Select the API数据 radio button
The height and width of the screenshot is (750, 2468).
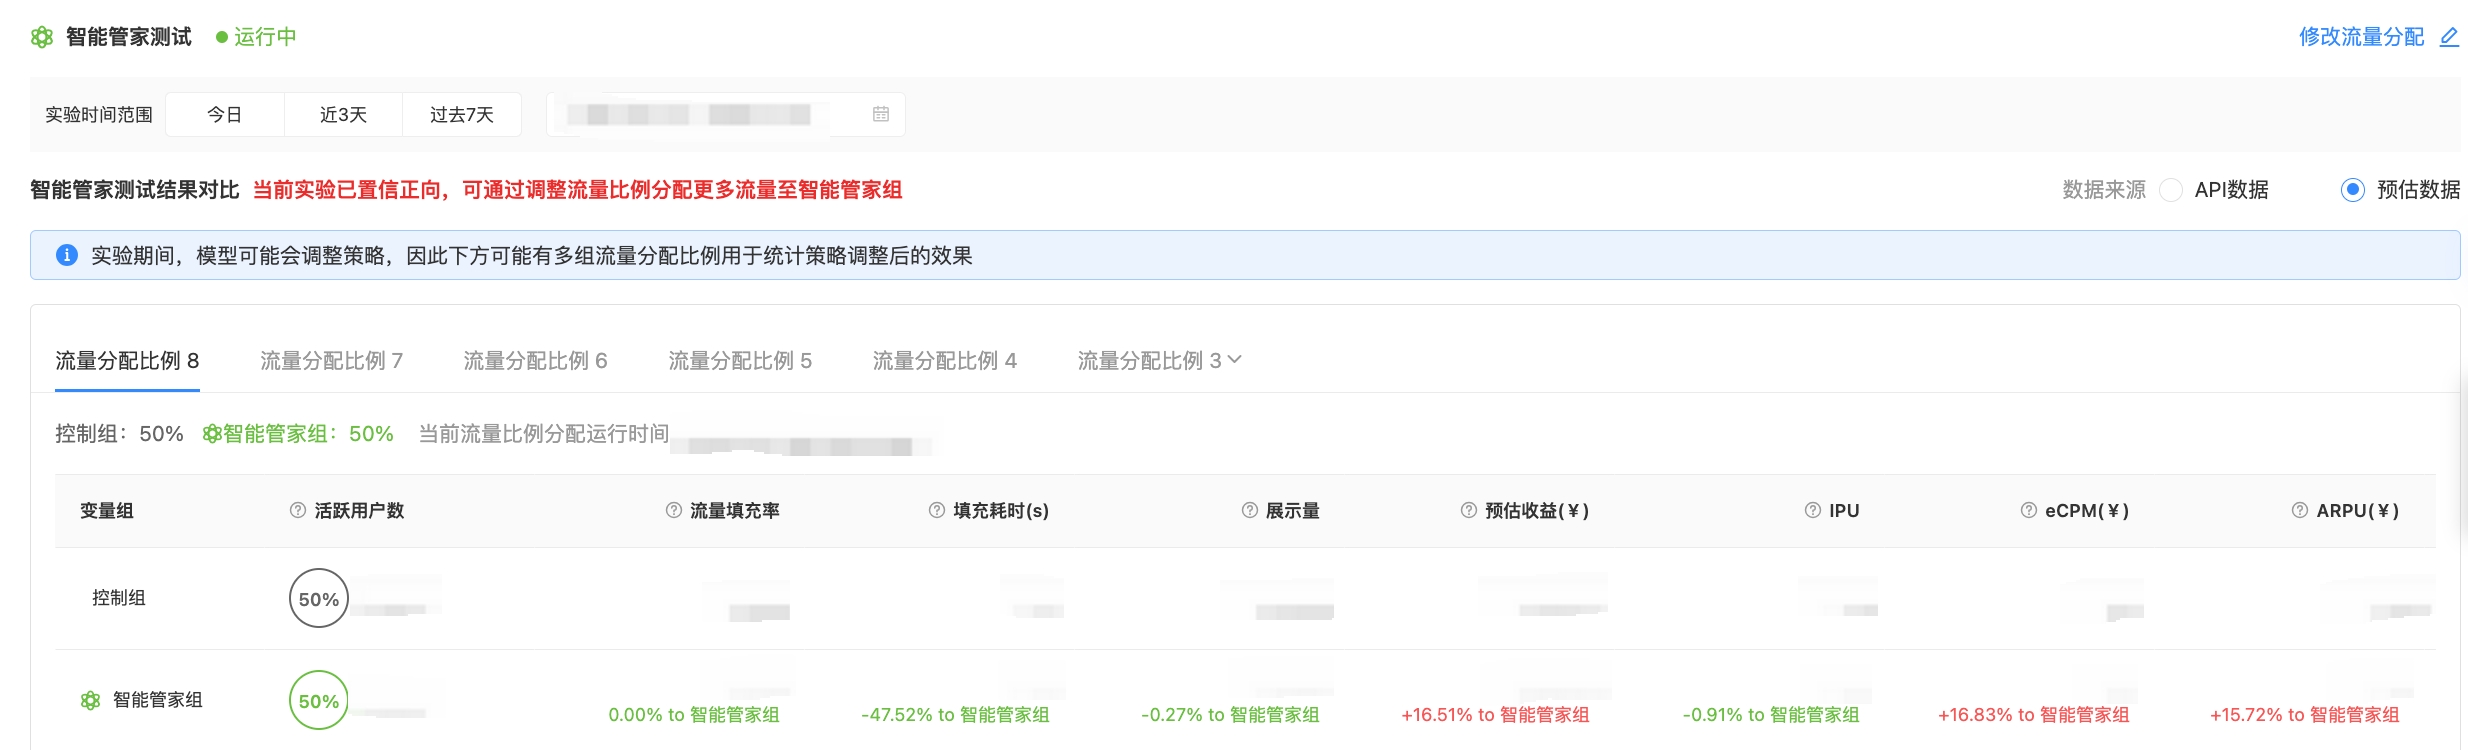point(2171,190)
